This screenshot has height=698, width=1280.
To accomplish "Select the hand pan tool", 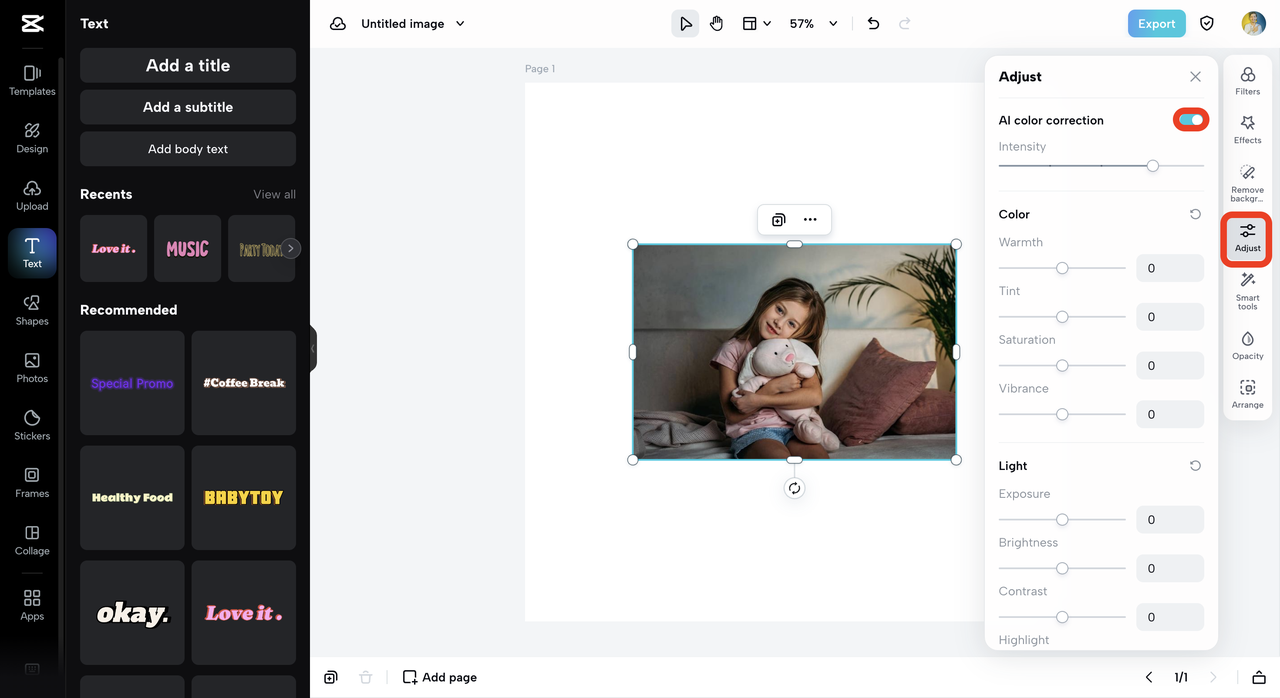I will tap(716, 24).
